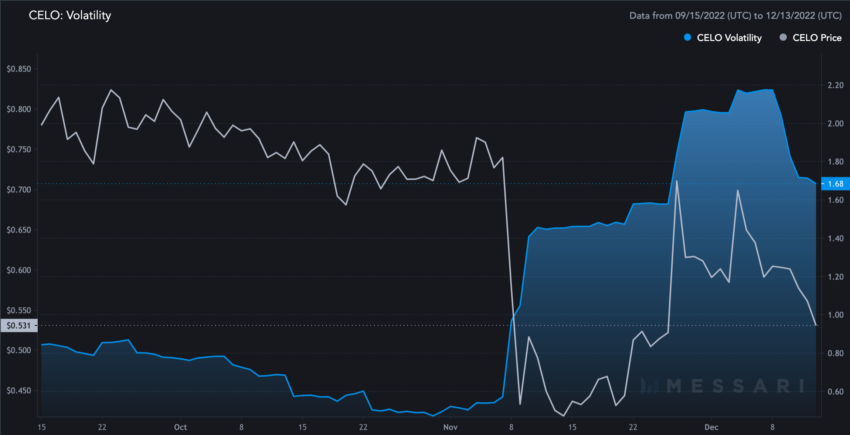Click the 1.00 volatility axis label
The image size is (850, 435).
[834, 315]
